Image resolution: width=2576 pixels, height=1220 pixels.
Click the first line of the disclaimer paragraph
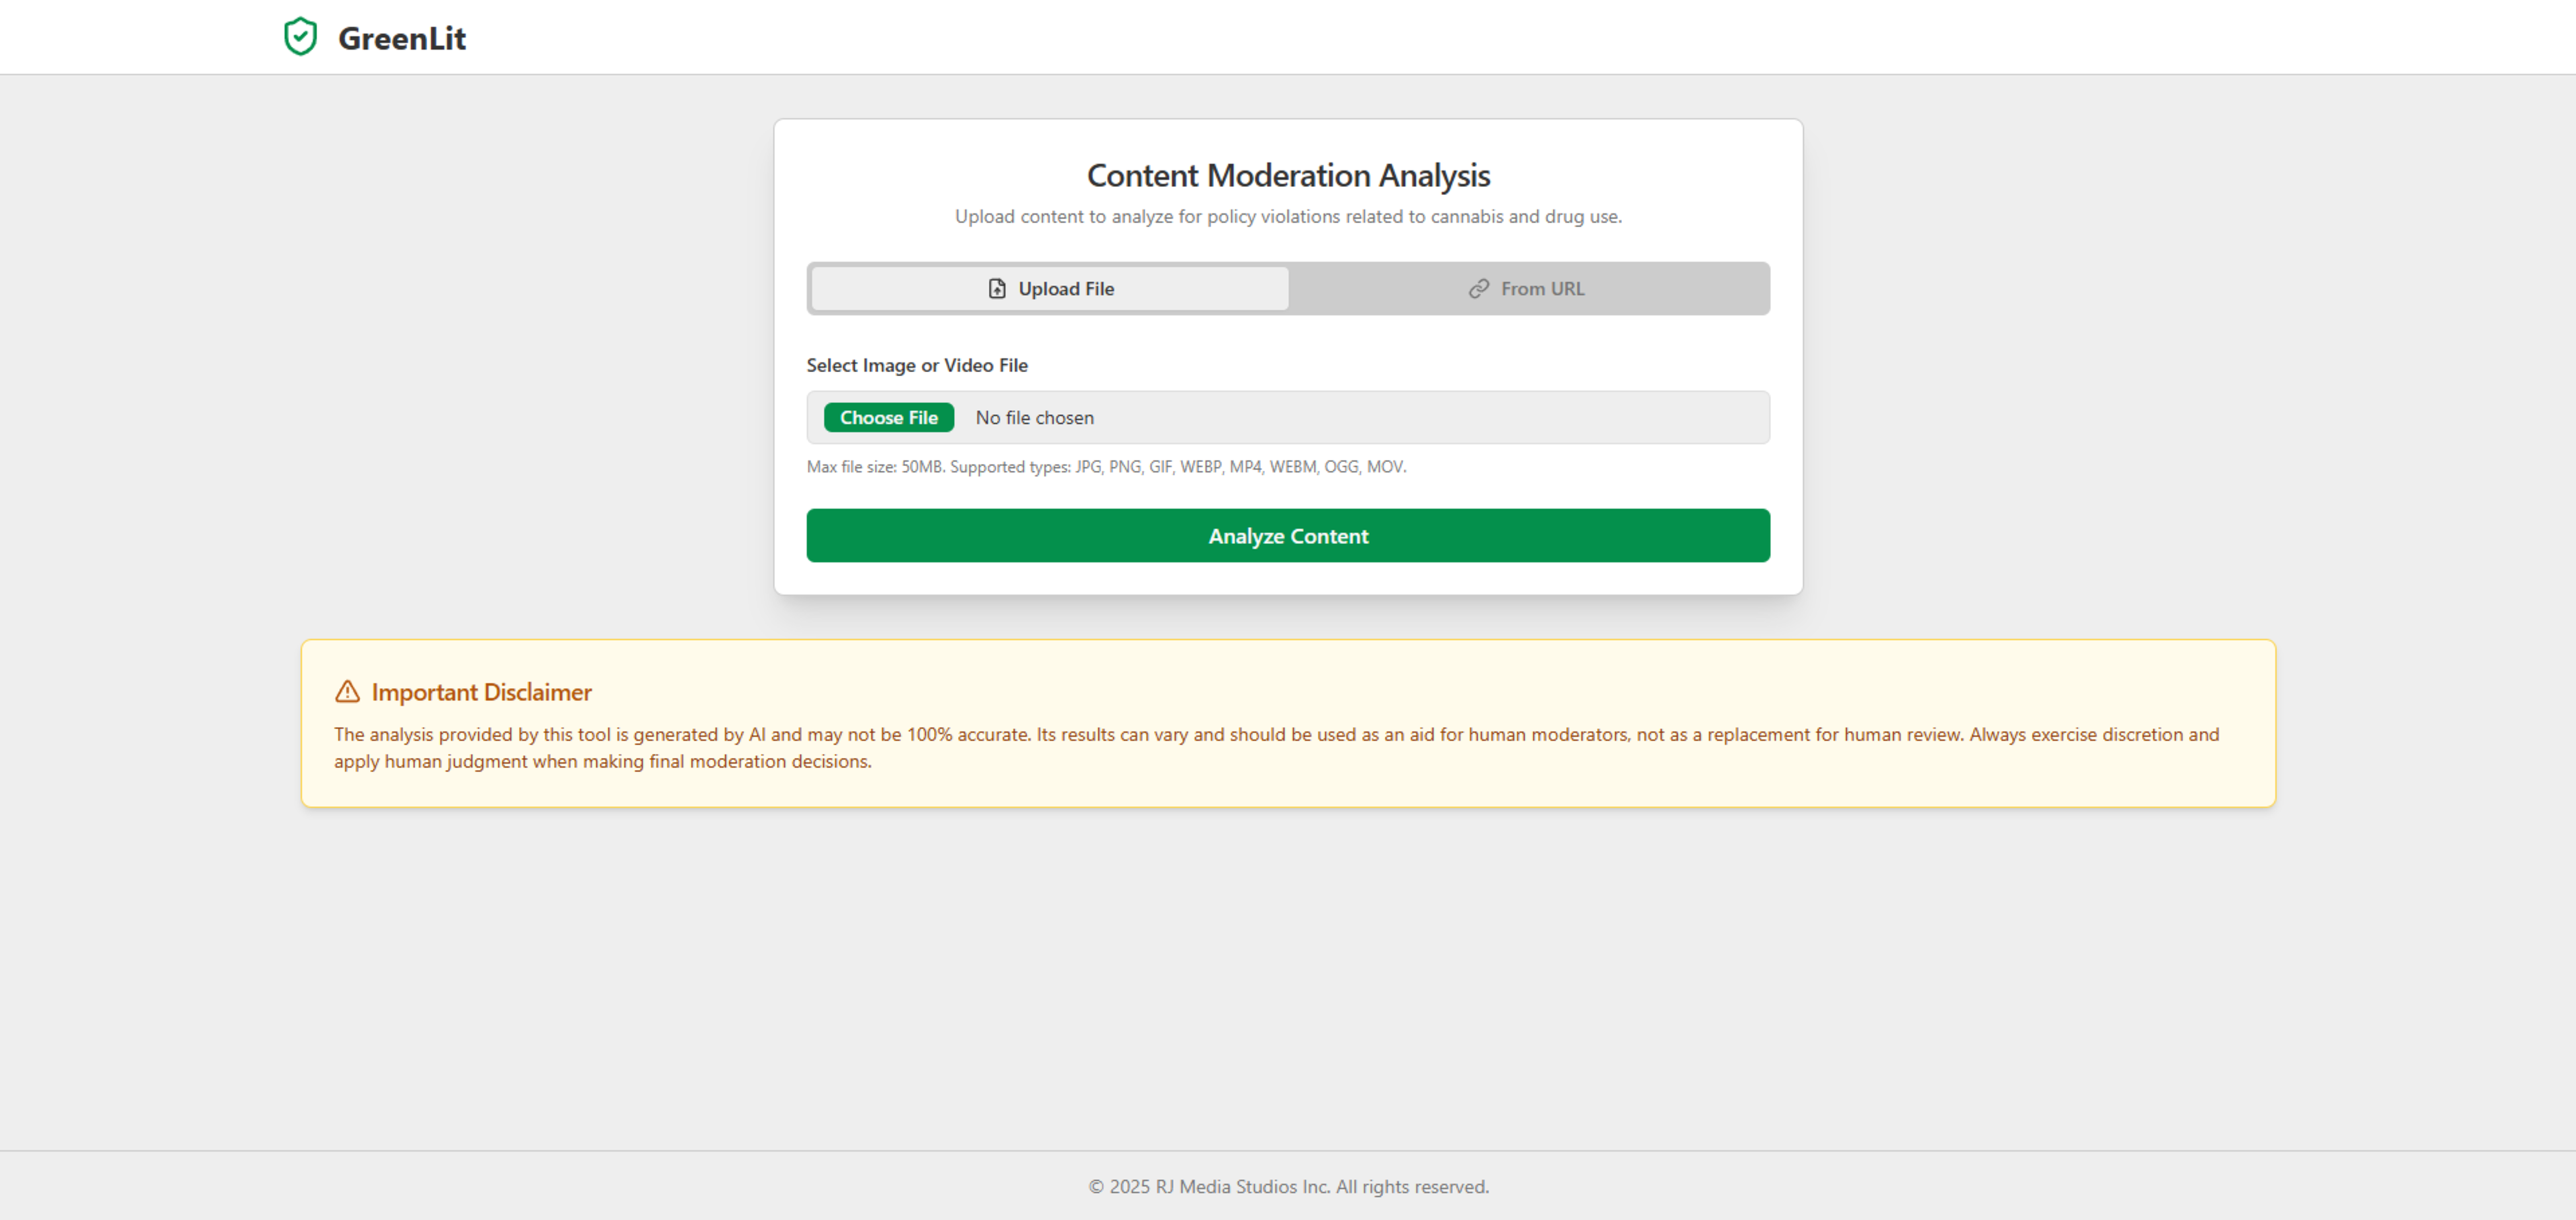click(1276, 735)
